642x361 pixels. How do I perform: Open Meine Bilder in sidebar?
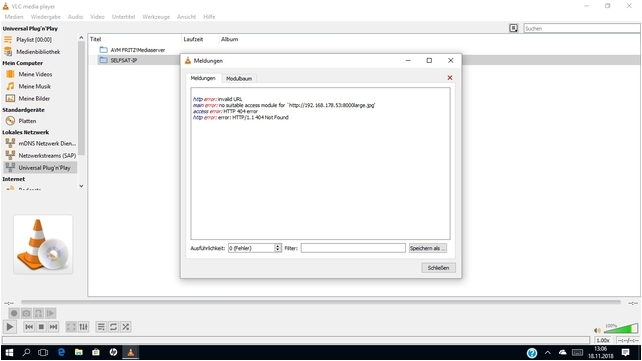39,99
